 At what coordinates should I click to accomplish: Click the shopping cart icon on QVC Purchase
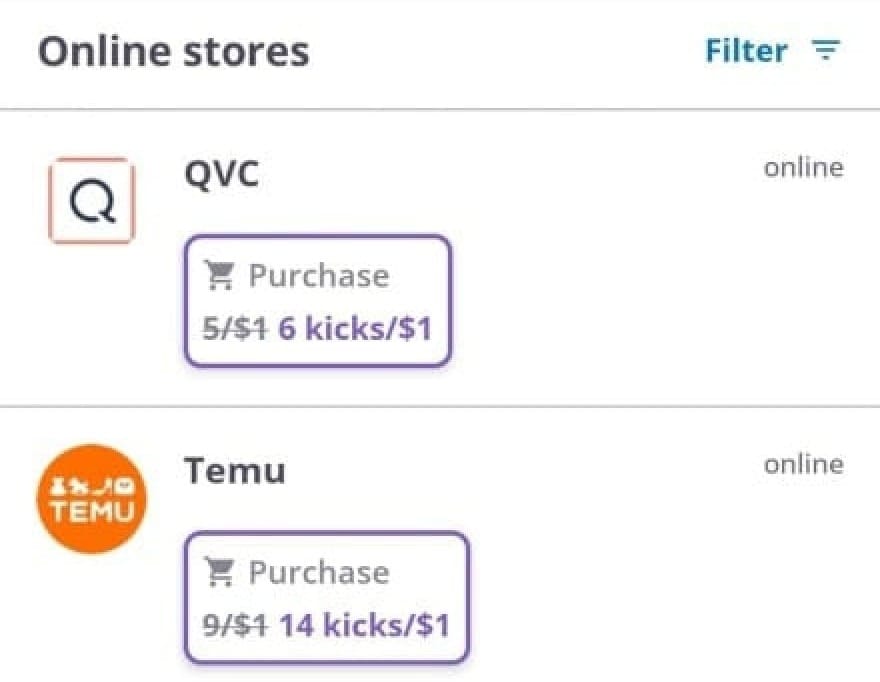click(224, 274)
